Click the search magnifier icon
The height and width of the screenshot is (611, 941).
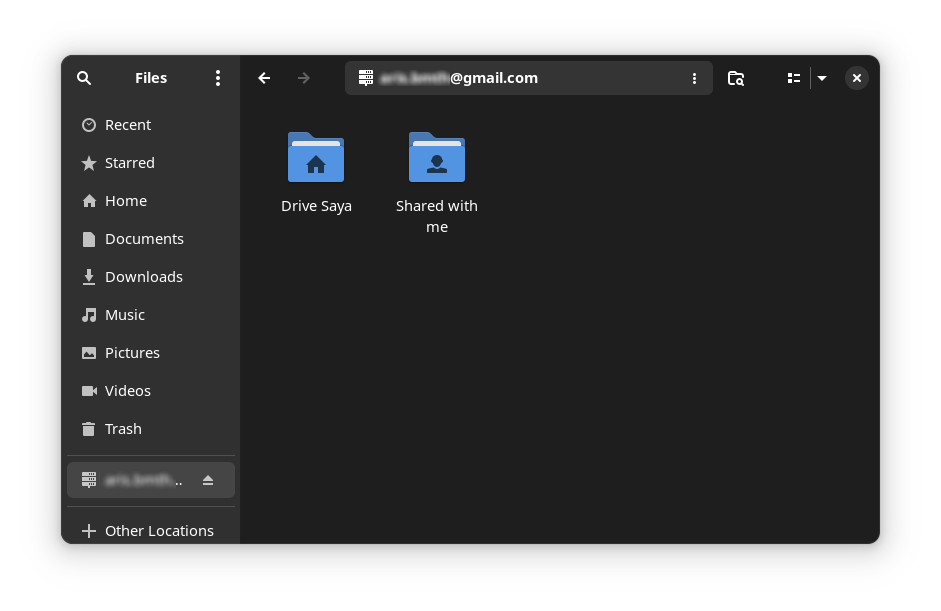tap(84, 78)
